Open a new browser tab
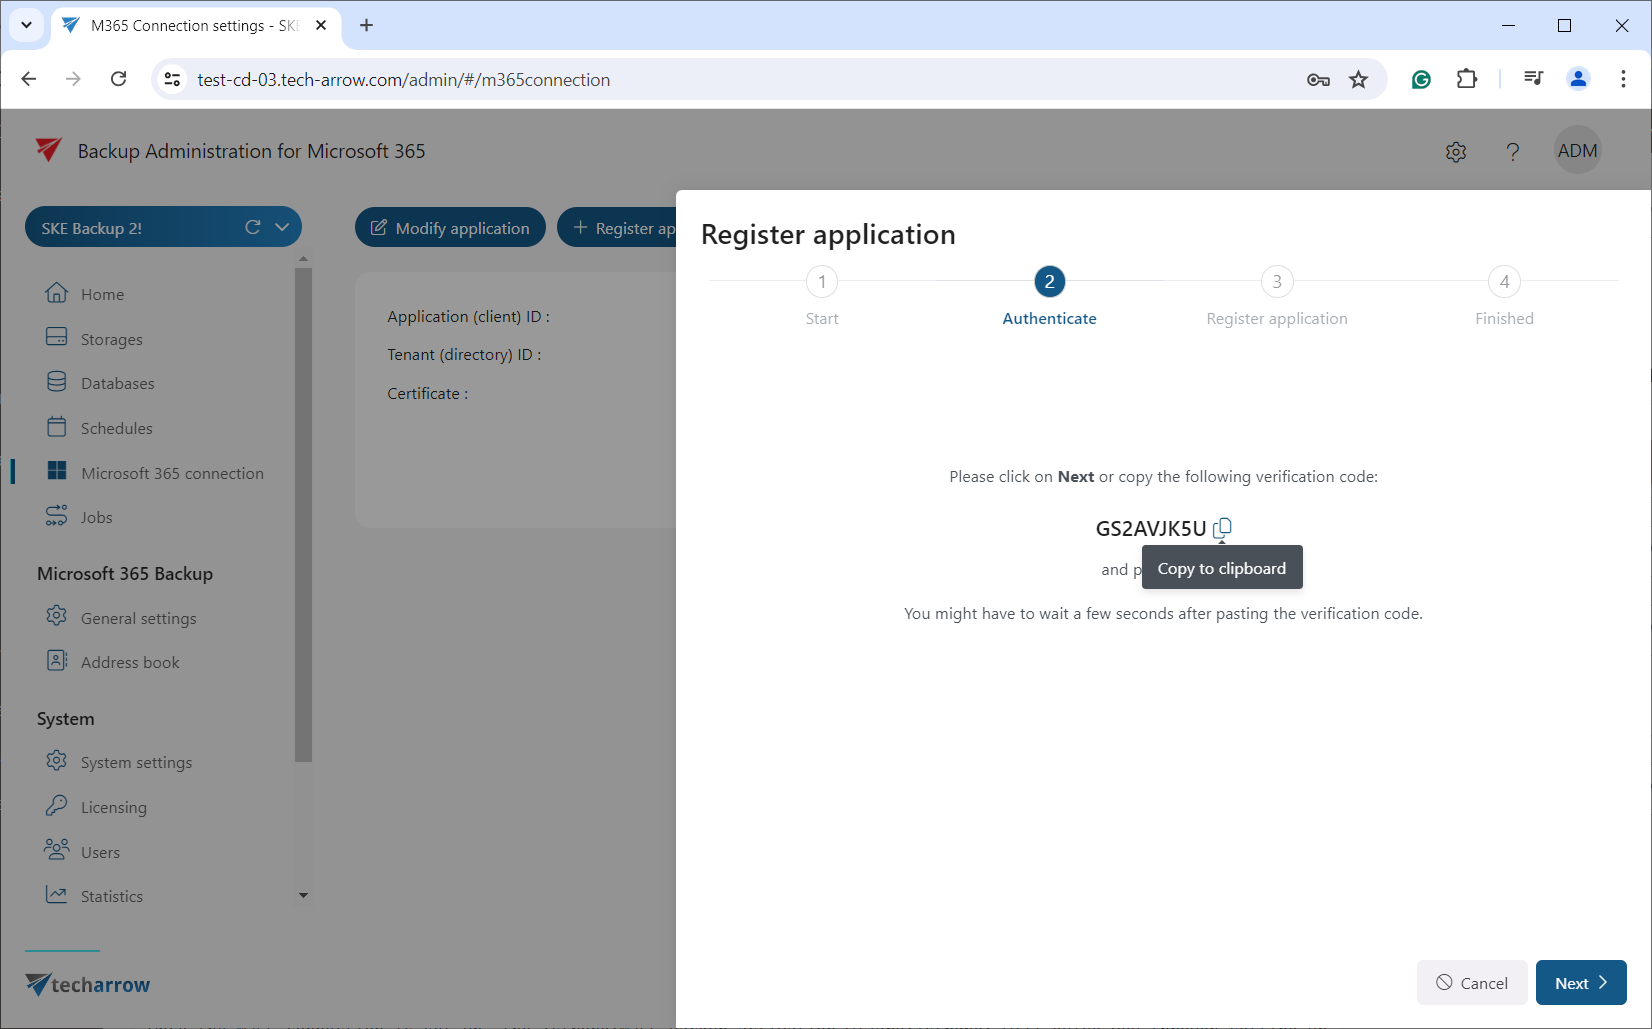The height and width of the screenshot is (1029, 1652). point(366,25)
